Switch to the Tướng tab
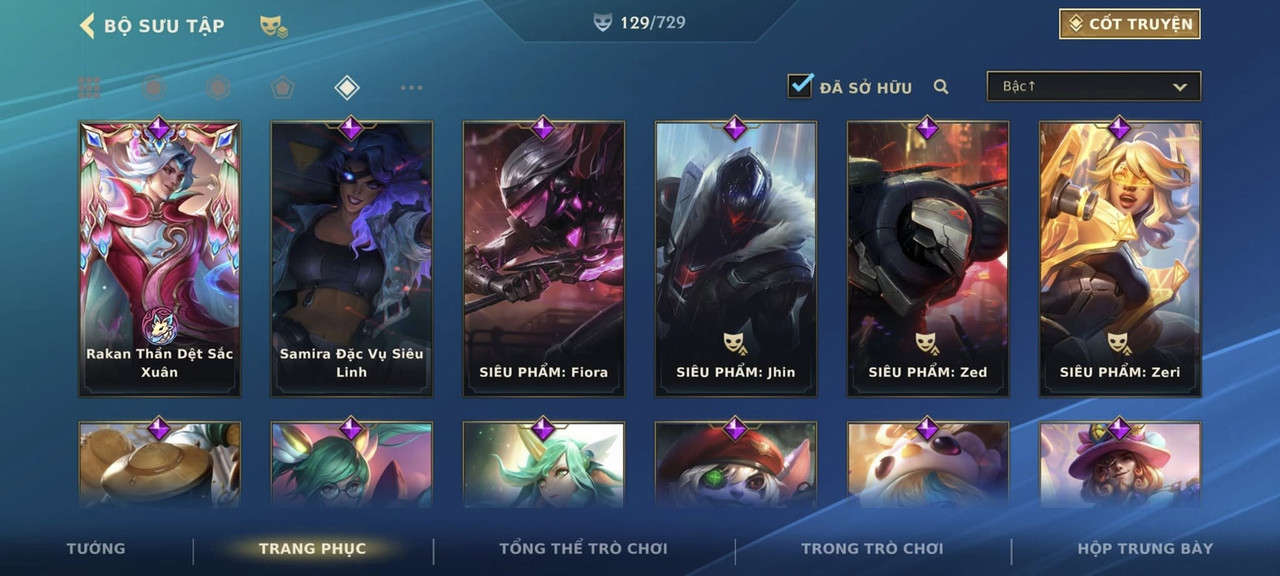The image size is (1280, 576). coord(96,548)
